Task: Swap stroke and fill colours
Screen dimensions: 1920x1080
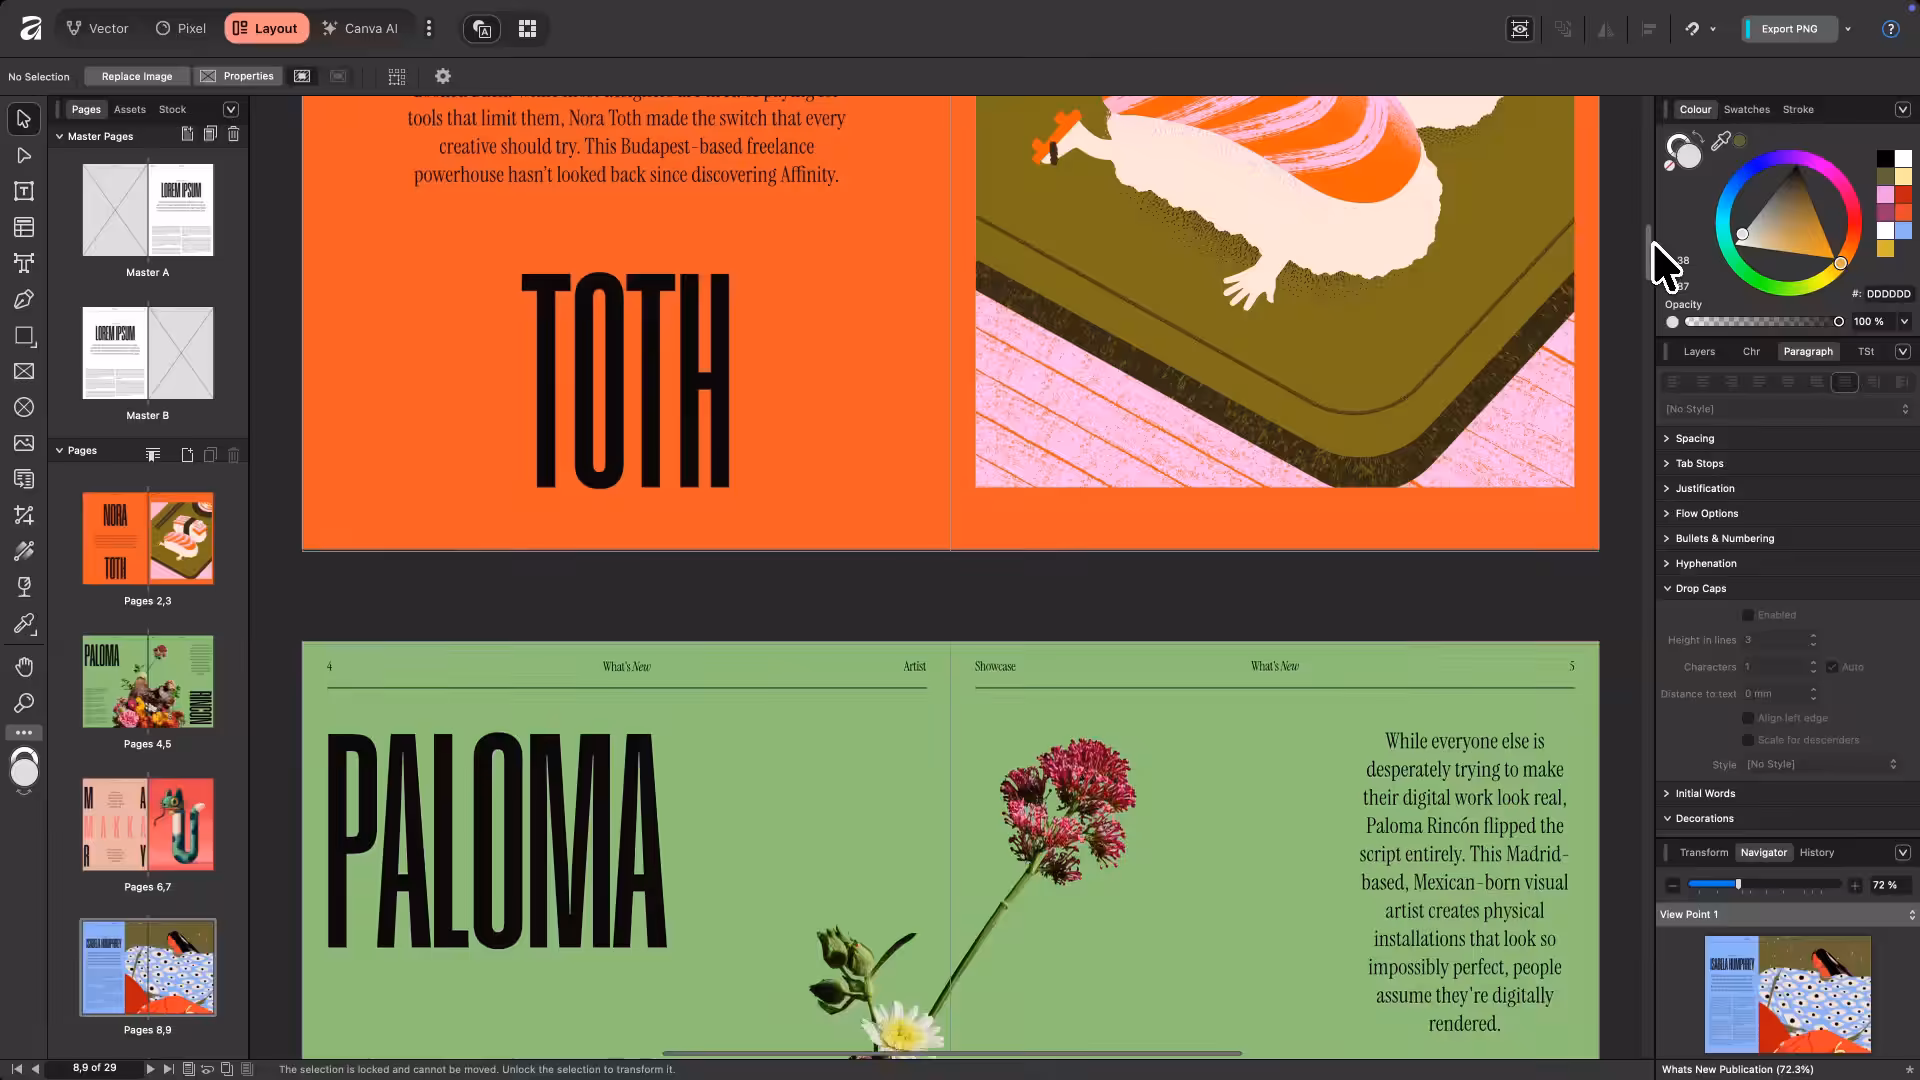Action: (x=1698, y=137)
